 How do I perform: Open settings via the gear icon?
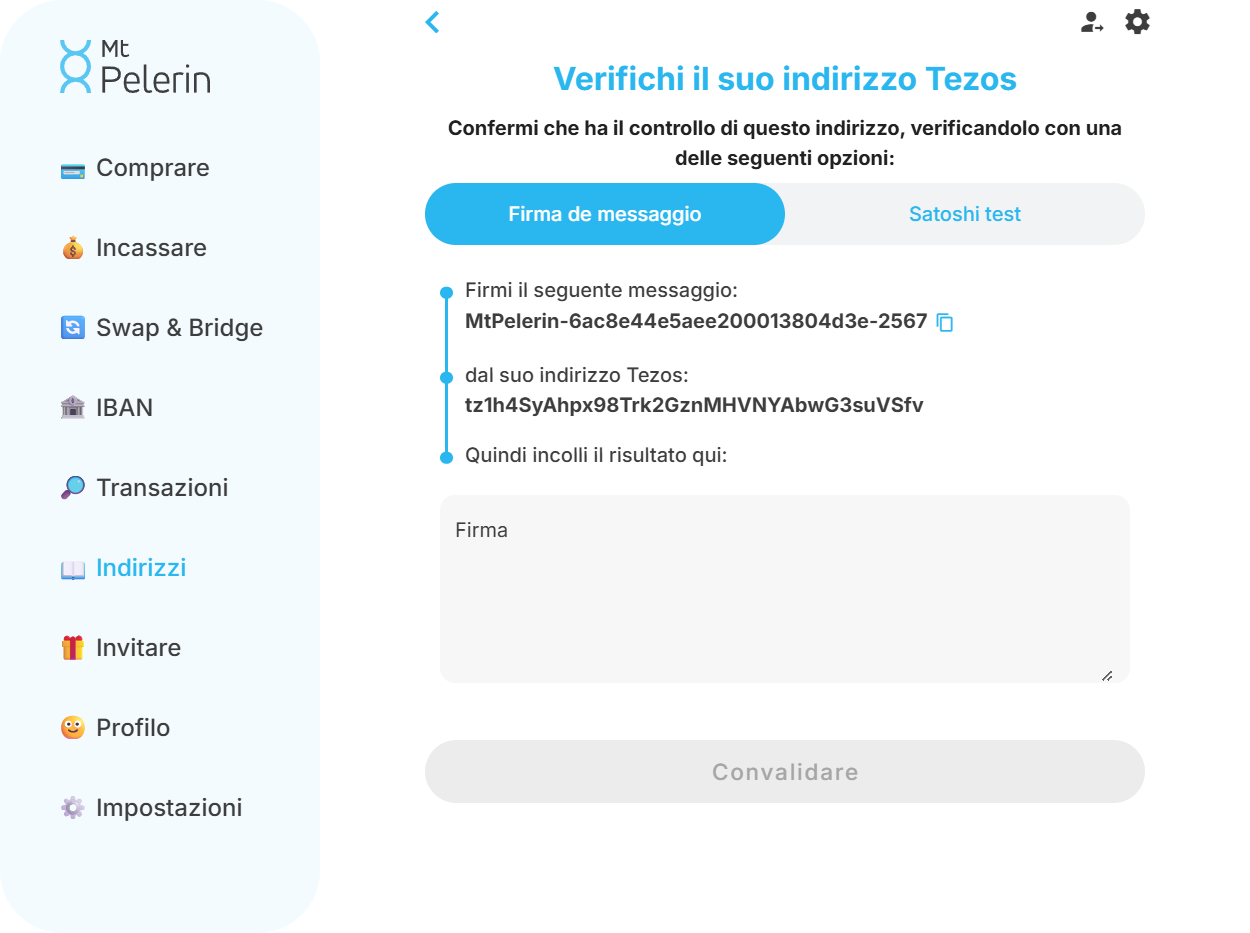pyautogui.click(x=1137, y=22)
